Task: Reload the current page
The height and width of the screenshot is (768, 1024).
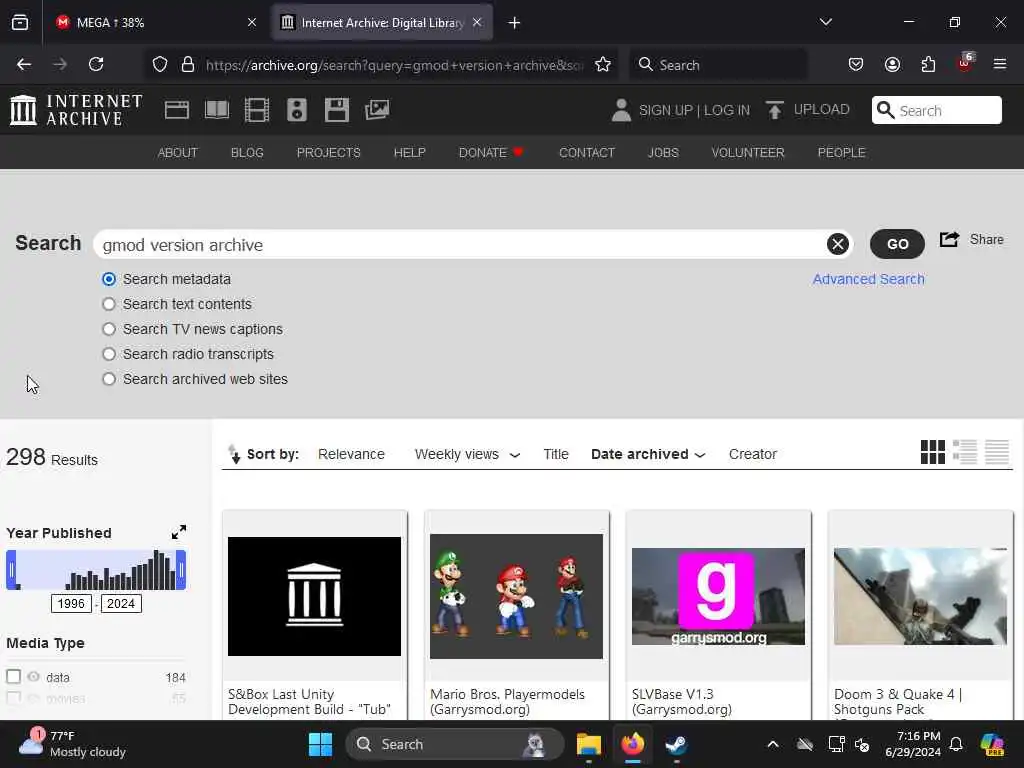Action: 96,64
